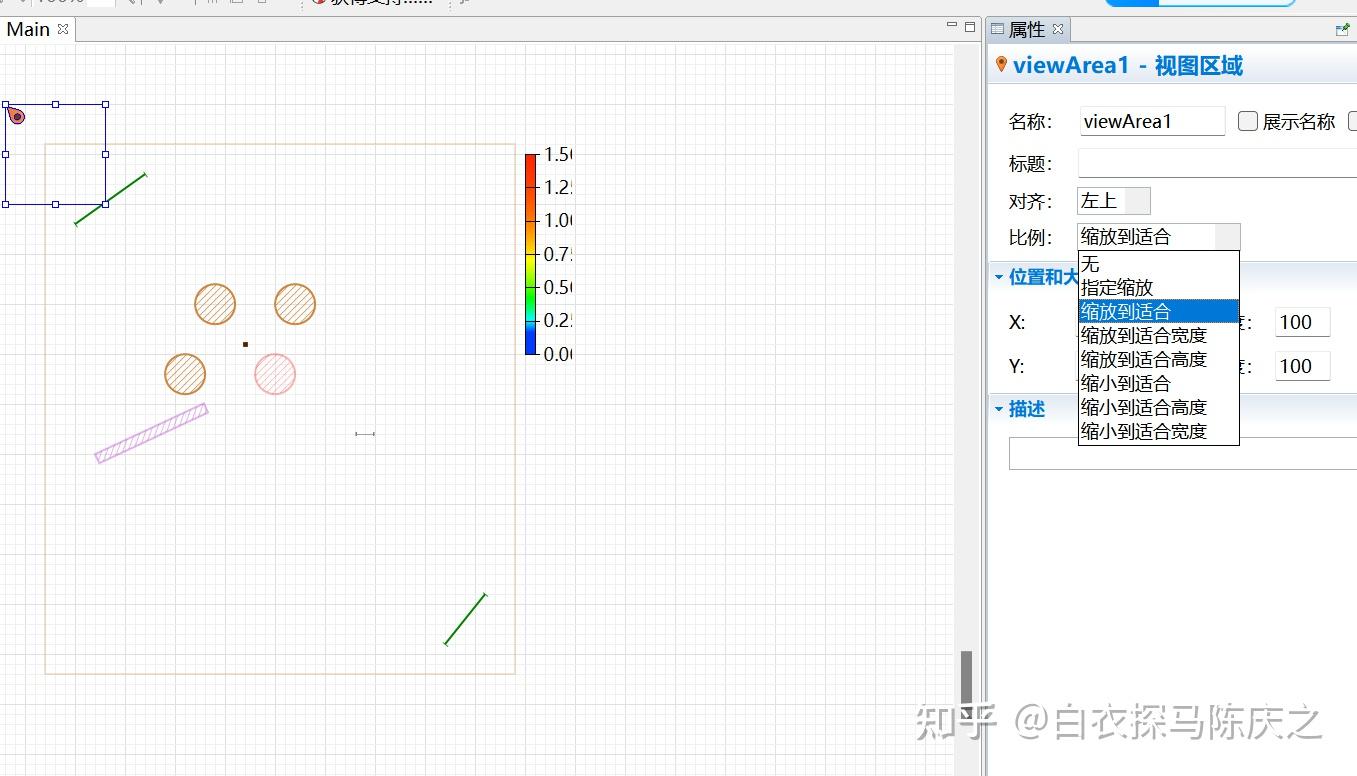Open the 比例 scale dropdown
1357x776 pixels.
(1159, 237)
